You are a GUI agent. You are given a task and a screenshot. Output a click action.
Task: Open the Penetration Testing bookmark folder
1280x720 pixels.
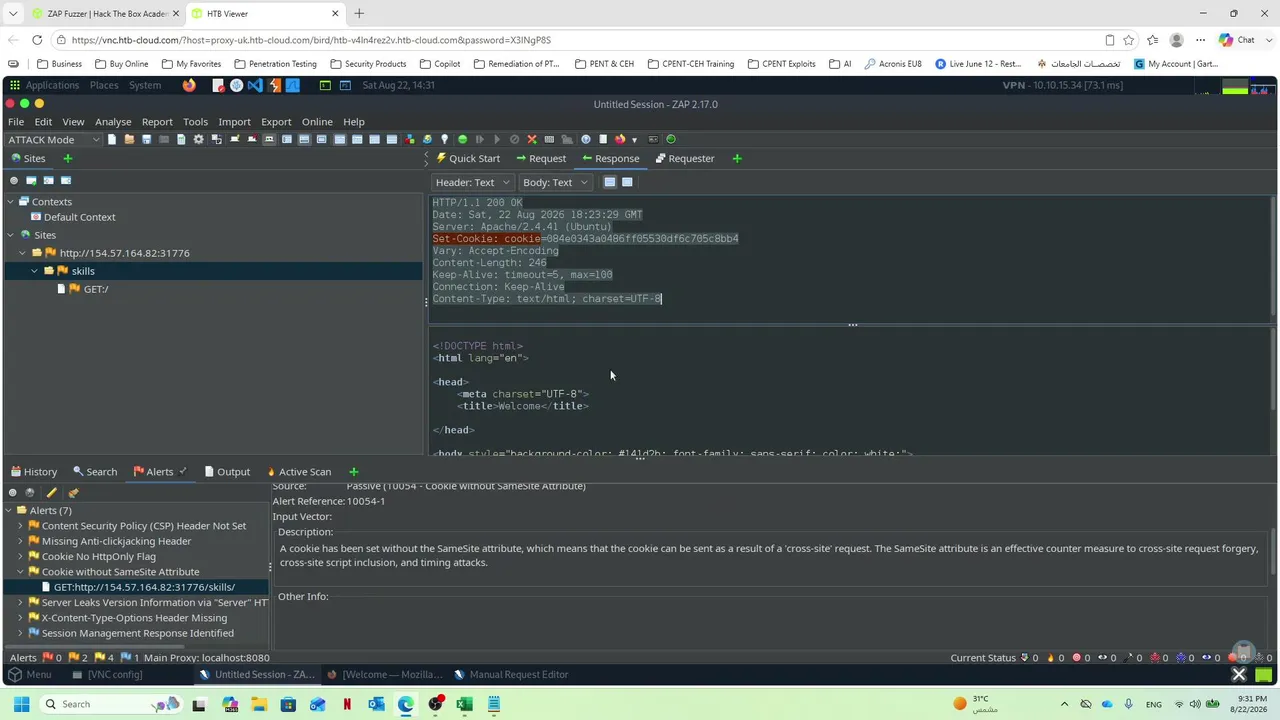(275, 64)
